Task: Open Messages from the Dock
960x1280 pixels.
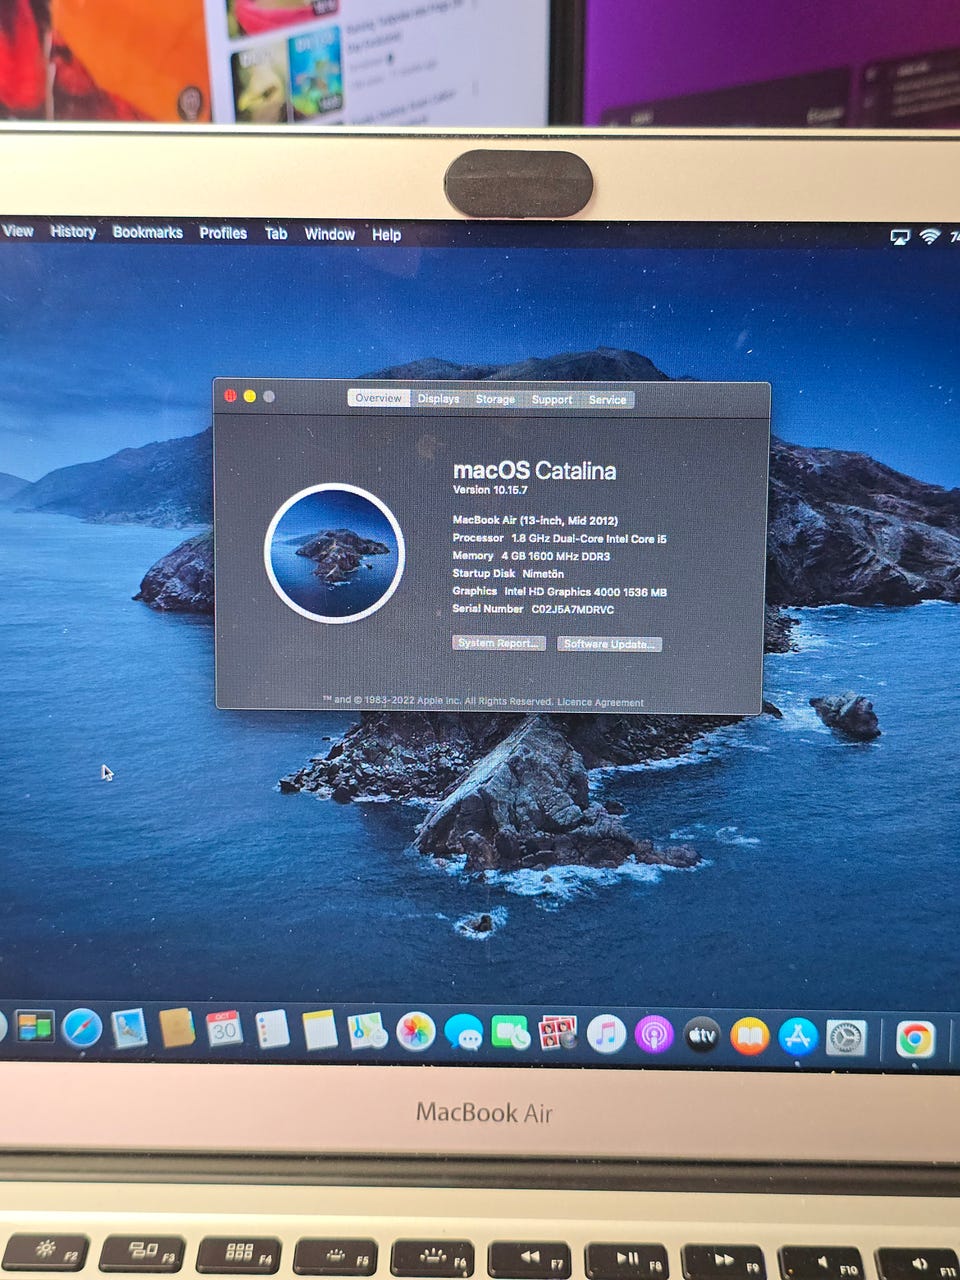Action: point(463,1033)
